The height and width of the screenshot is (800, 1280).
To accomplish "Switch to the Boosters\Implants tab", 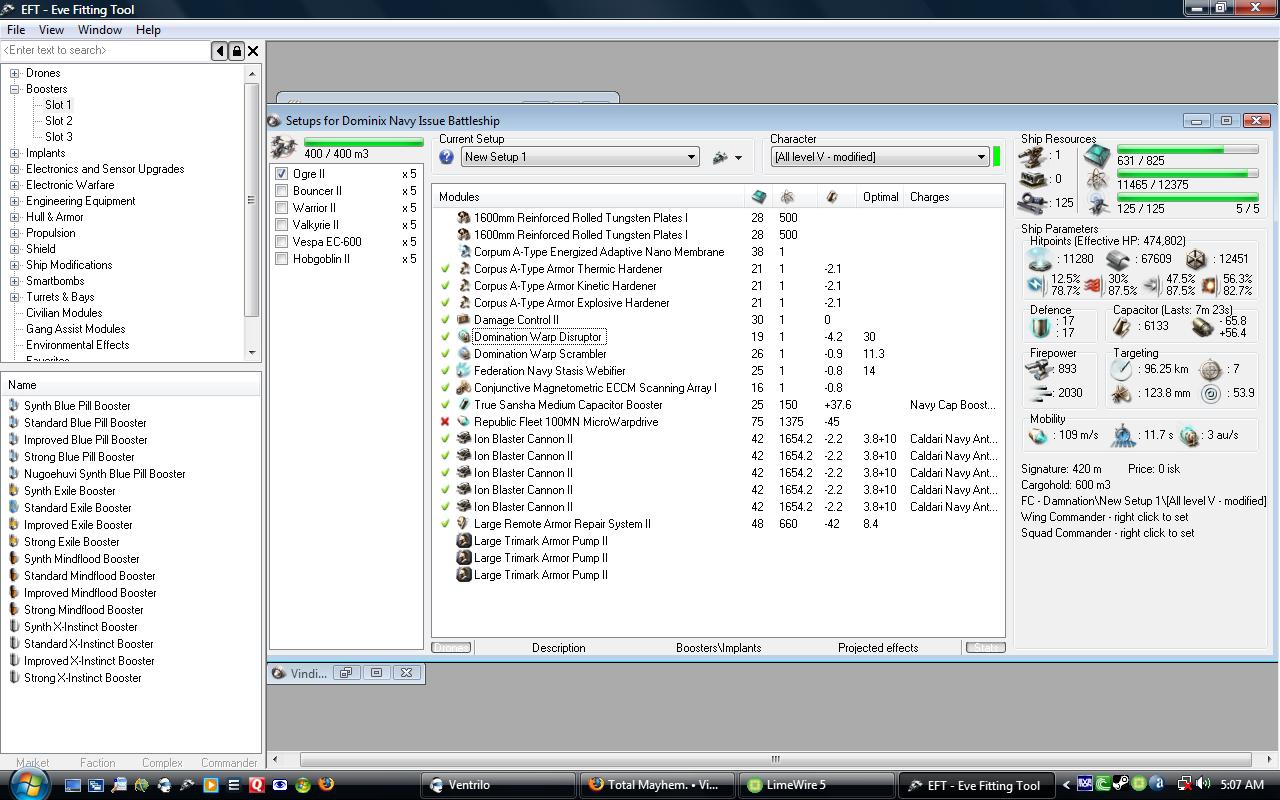I will tap(718, 648).
